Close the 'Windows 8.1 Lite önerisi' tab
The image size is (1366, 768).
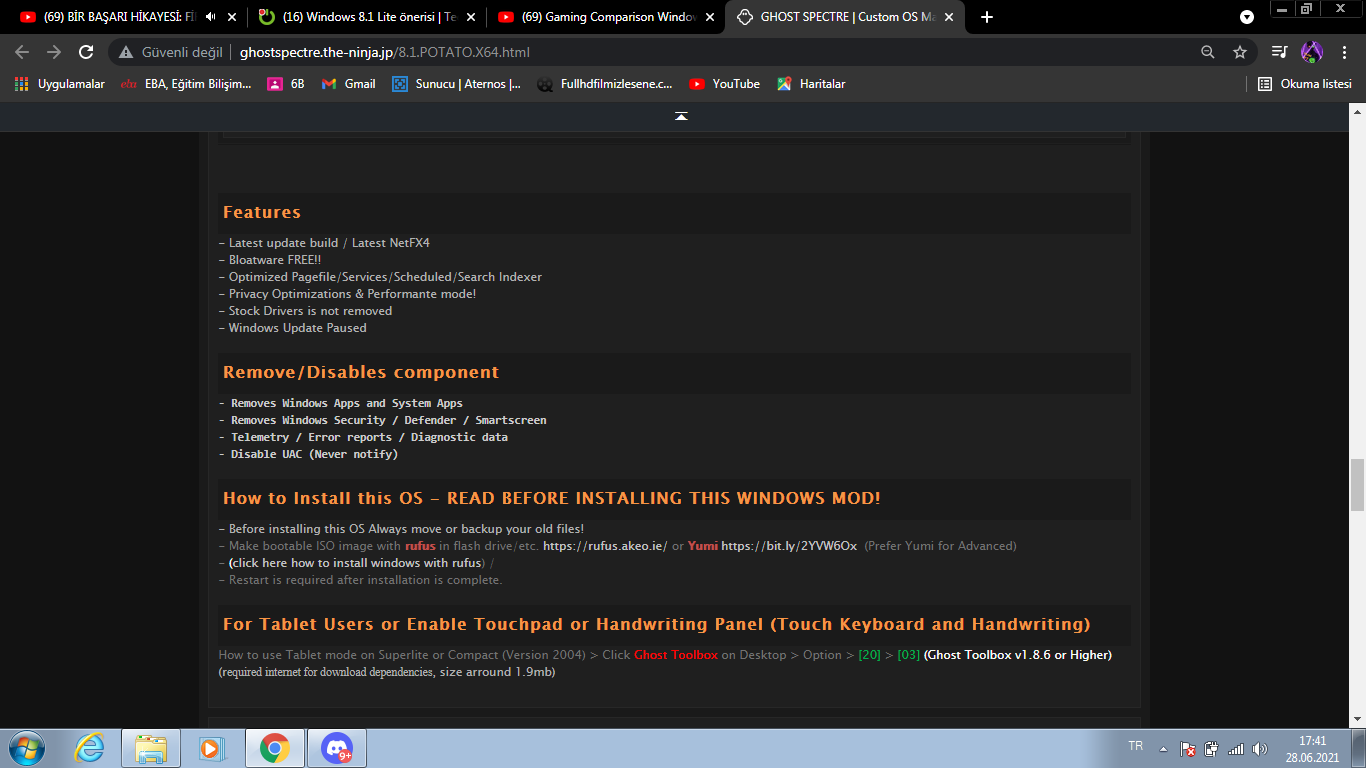click(x=472, y=17)
